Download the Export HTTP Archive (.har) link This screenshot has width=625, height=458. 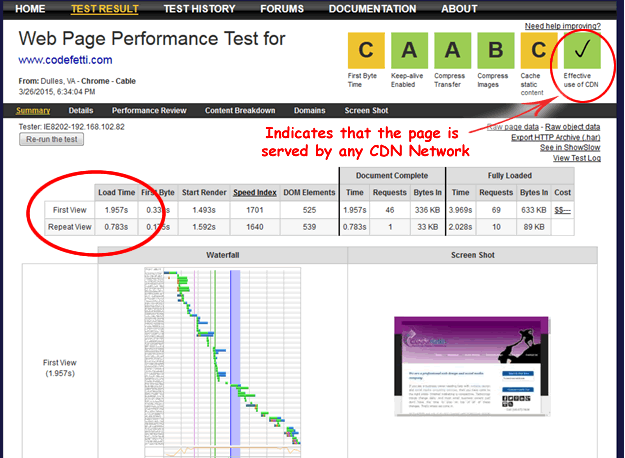554,137
